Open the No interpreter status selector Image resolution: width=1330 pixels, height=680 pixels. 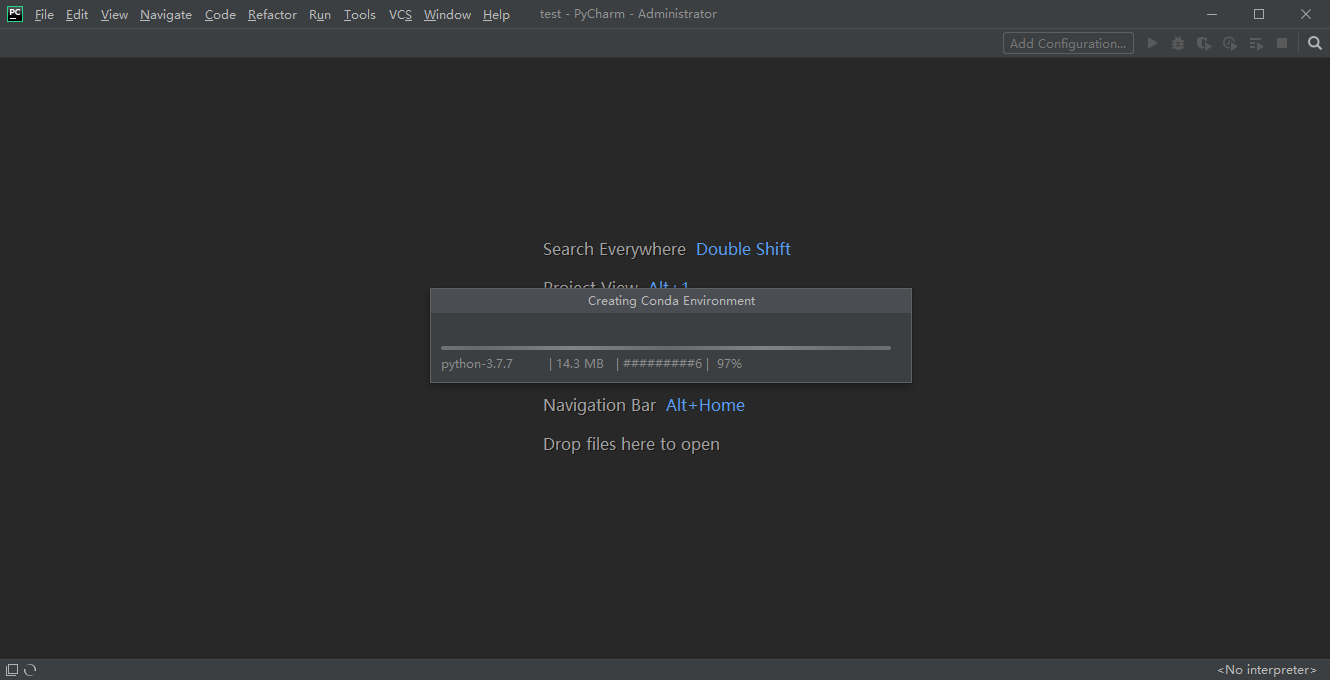tap(1267, 670)
